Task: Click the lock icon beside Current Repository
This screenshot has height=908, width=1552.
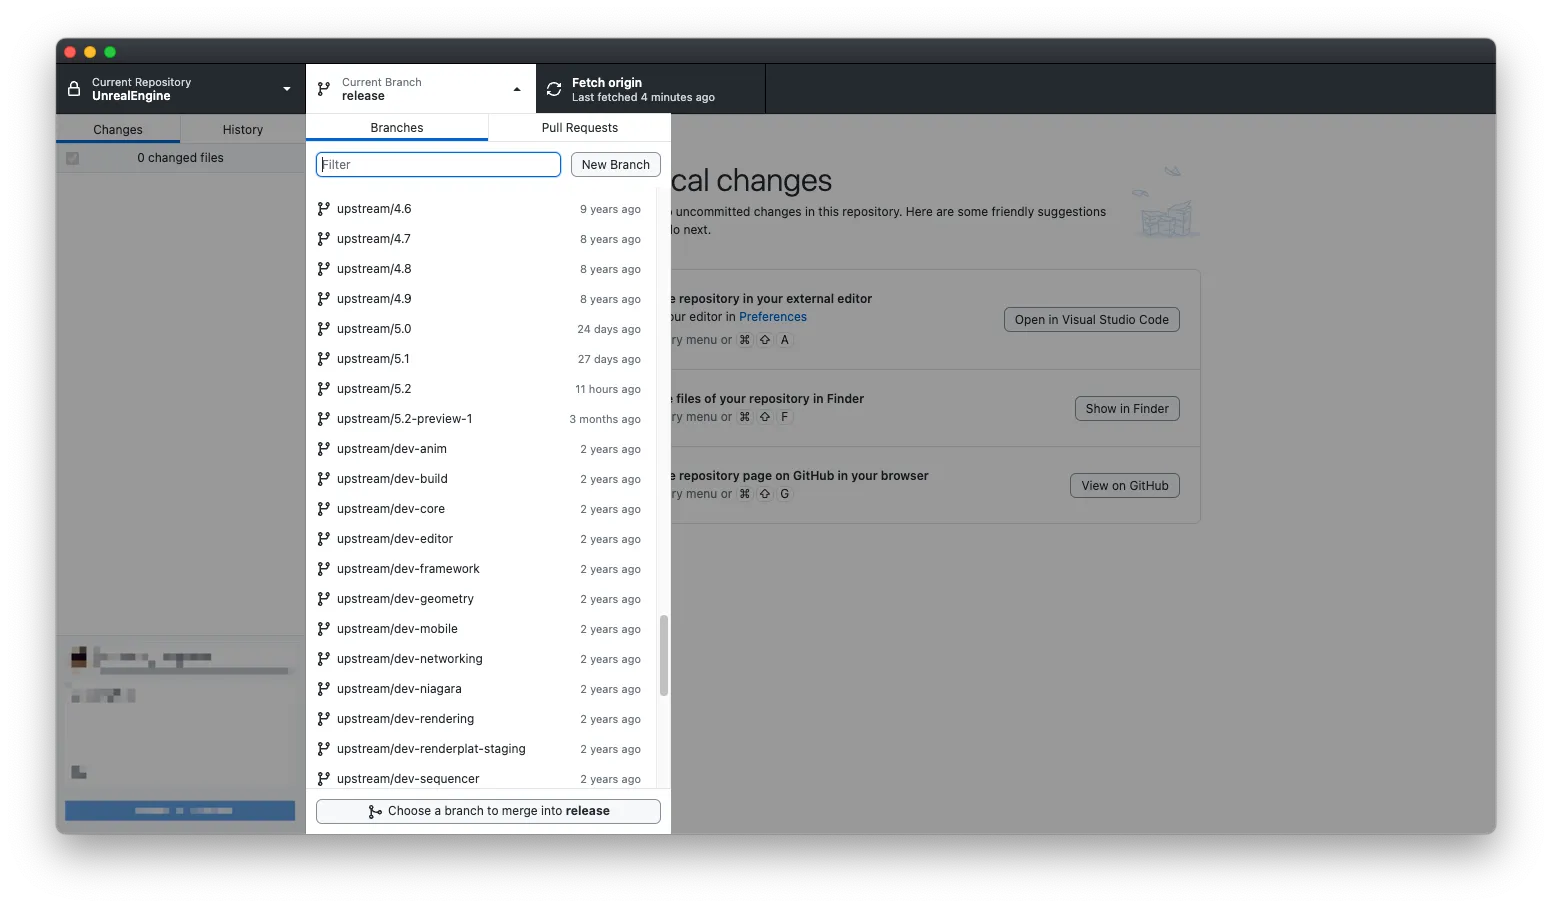Action: pos(74,89)
